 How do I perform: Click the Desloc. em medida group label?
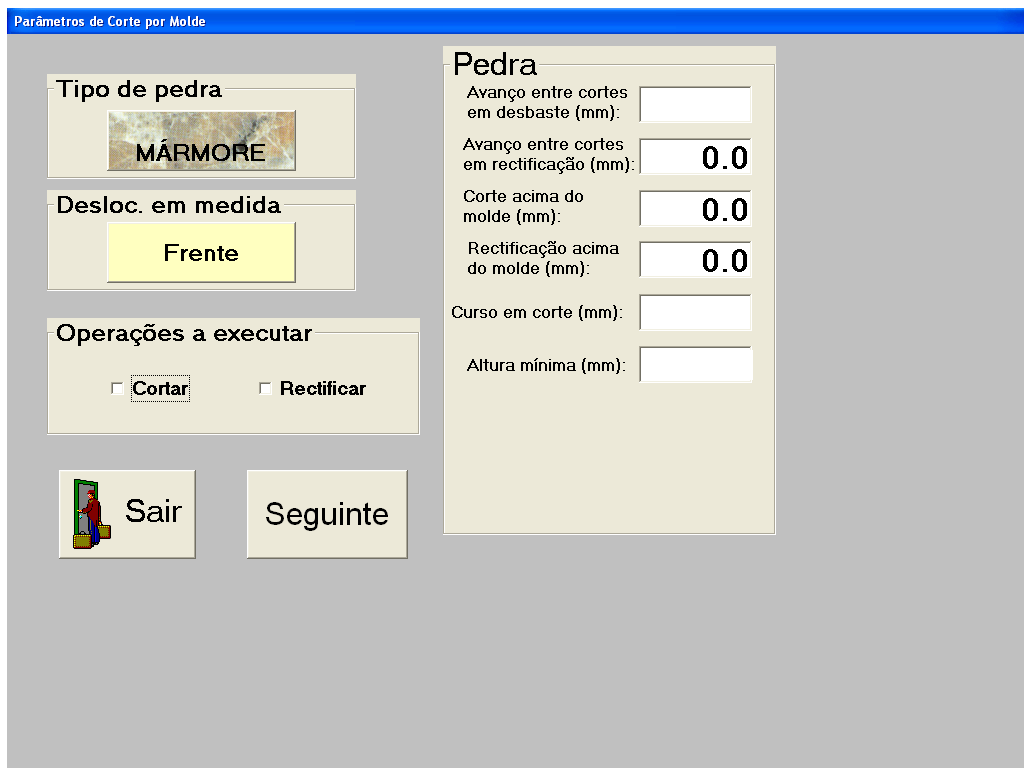point(168,206)
